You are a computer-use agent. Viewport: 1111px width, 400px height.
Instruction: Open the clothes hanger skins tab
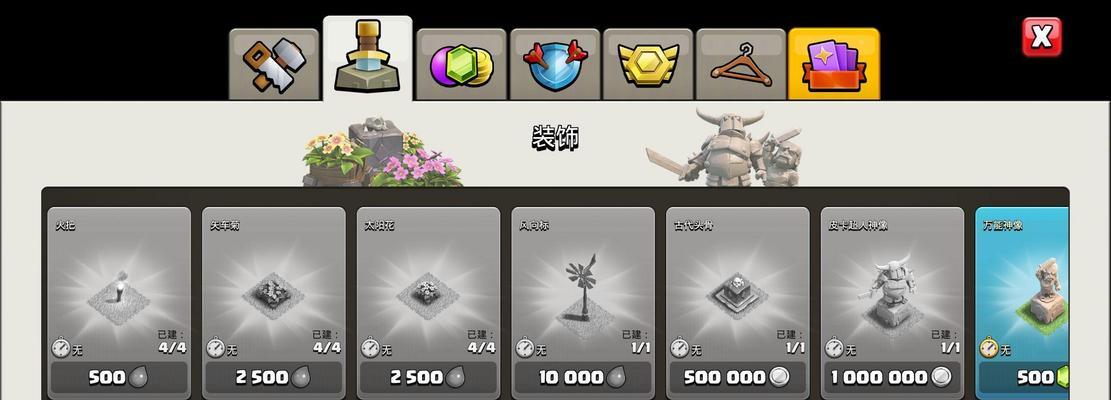point(740,64)
